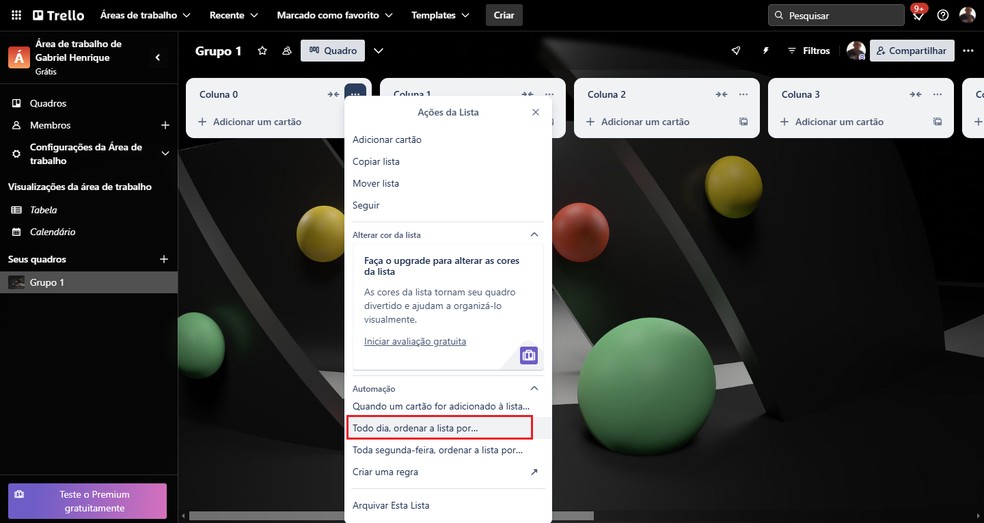Click the purple briefcase upgrade icon
984x523 pixels.
[x=529, y=355]
